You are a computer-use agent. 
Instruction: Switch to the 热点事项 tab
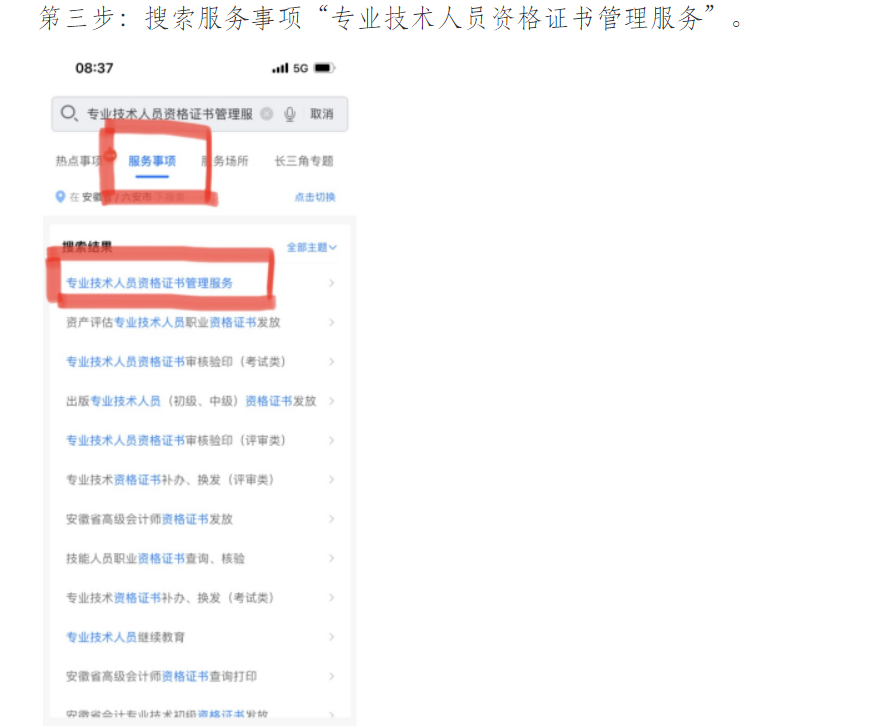(x=78, y=161)
